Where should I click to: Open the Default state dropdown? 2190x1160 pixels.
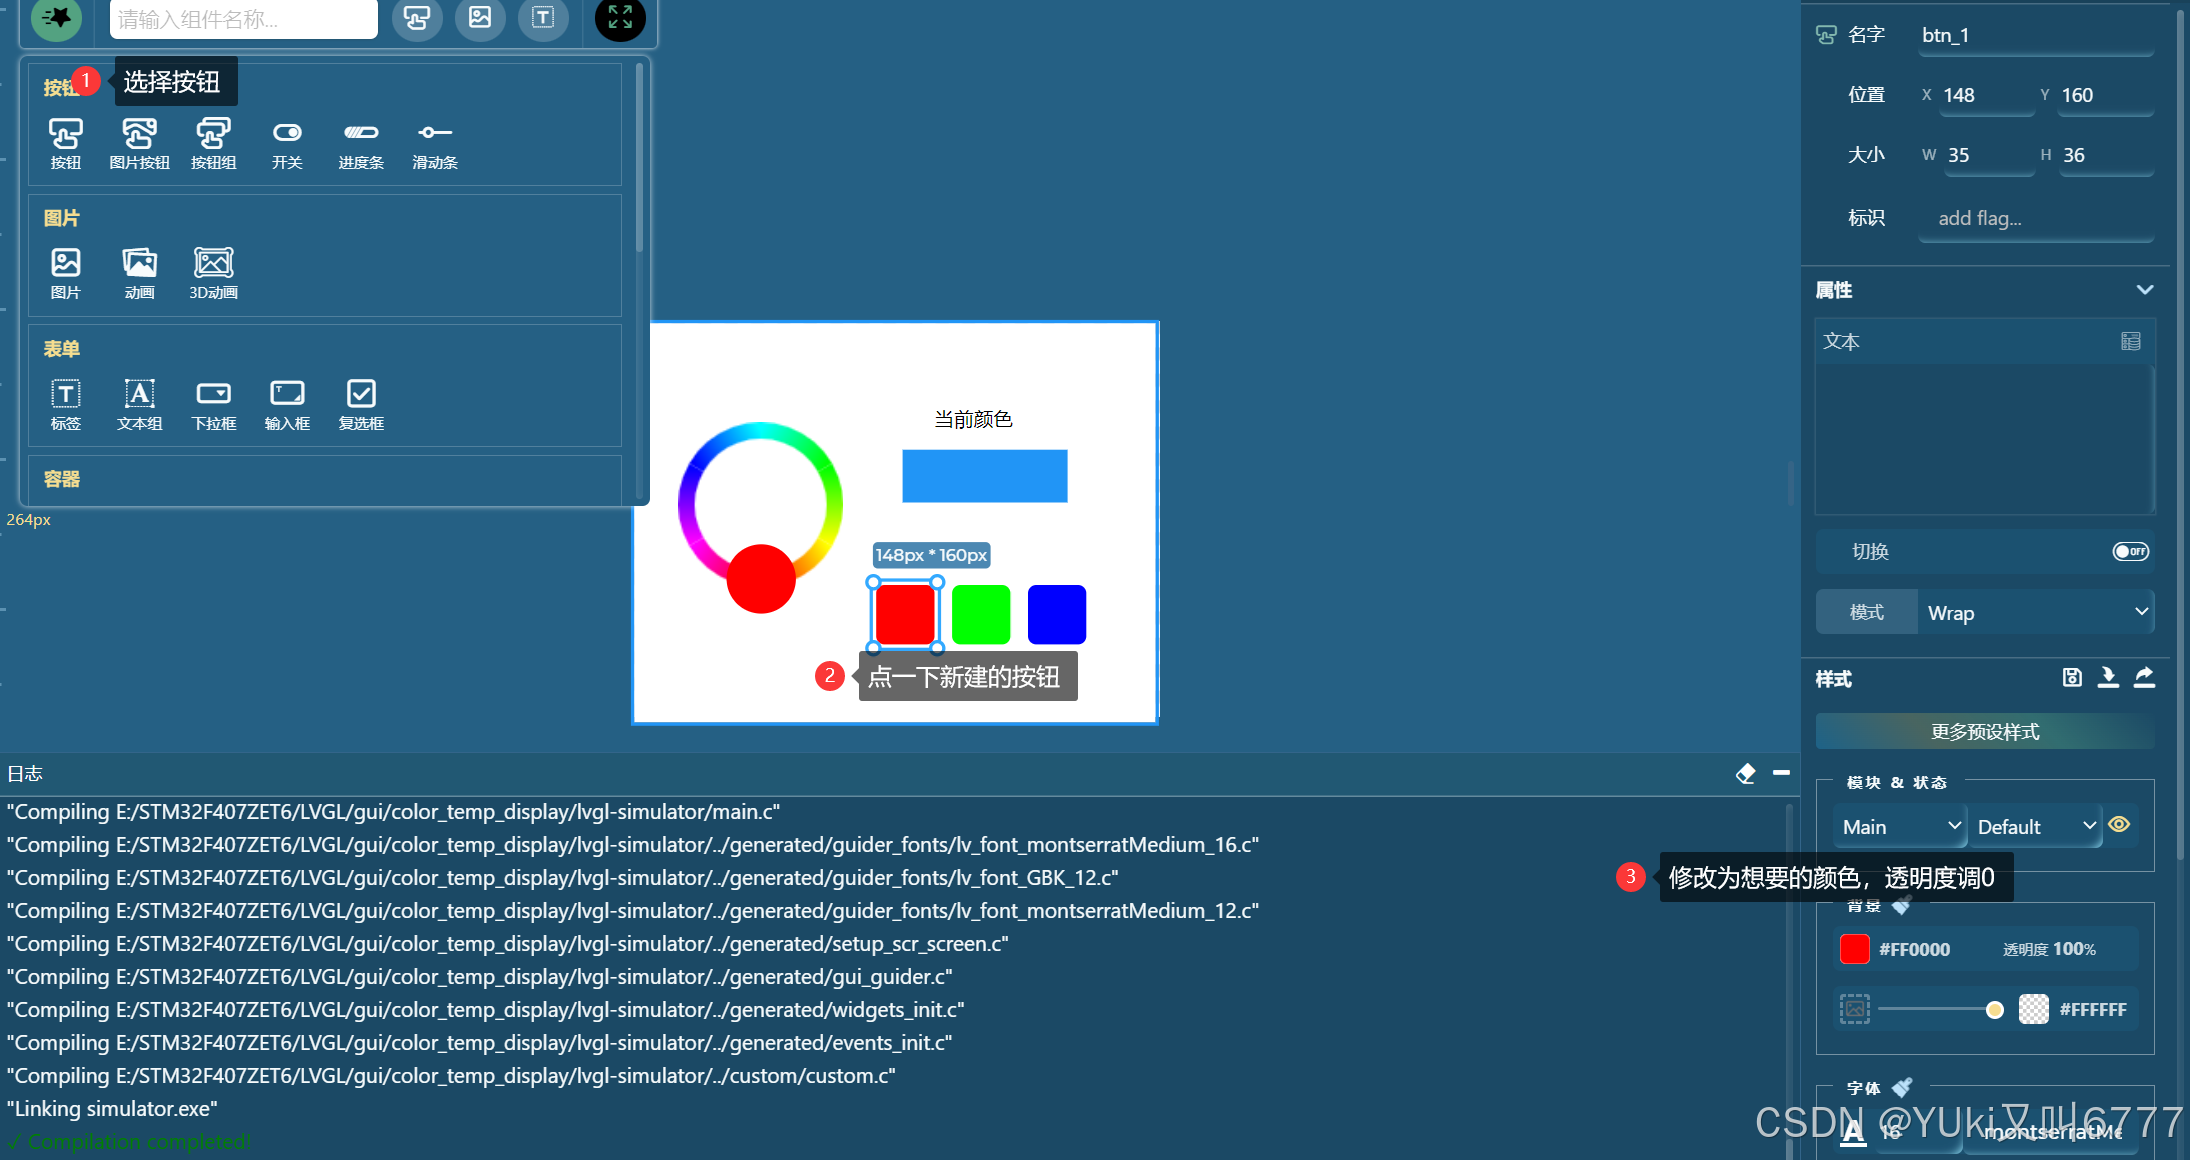click(2034, 826)
